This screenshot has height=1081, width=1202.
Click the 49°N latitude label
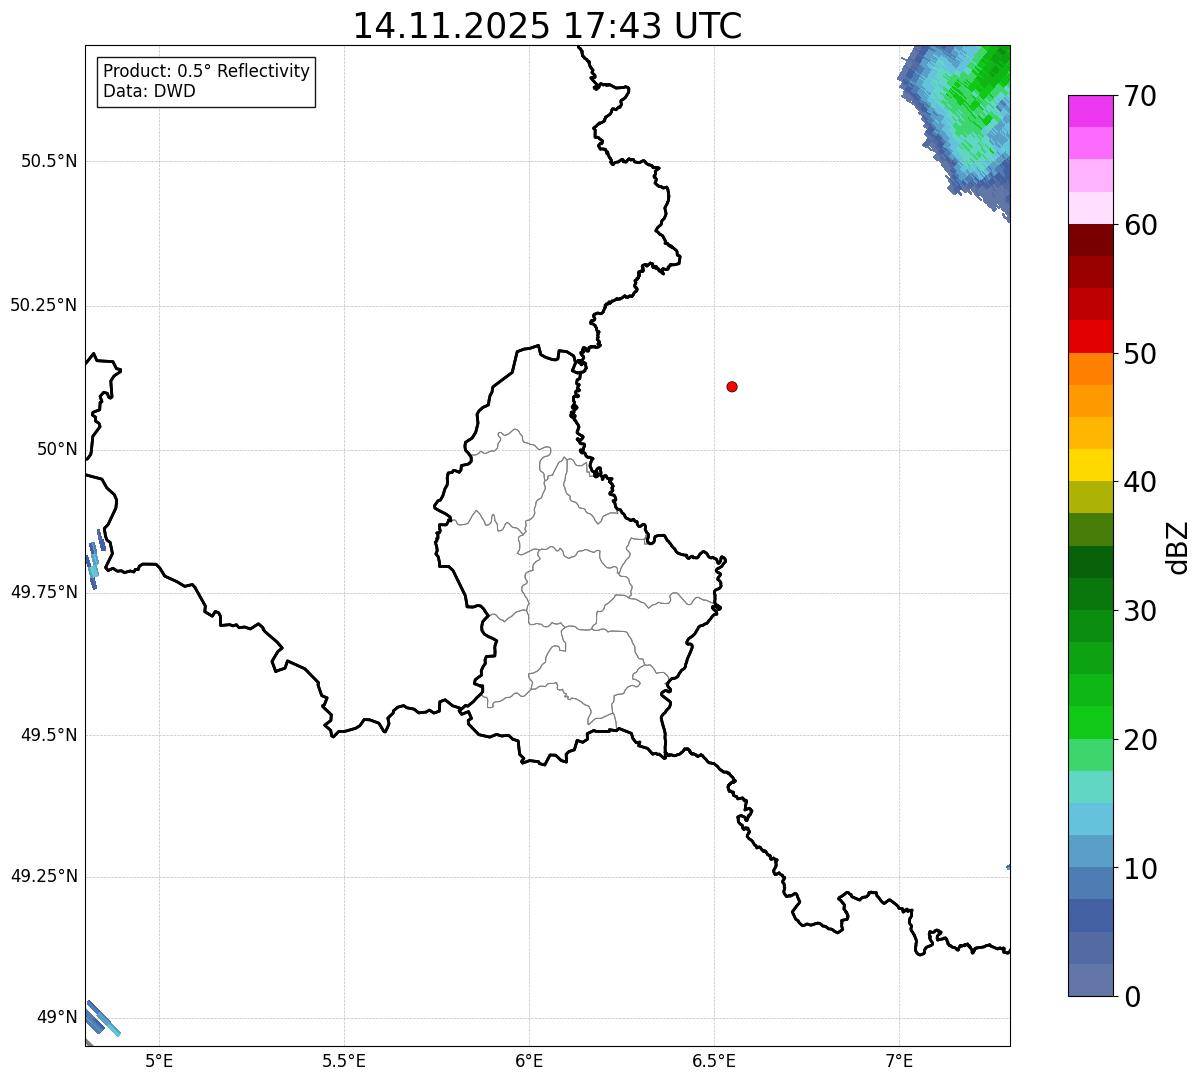pyautogui.click(x=57, y=1018)
